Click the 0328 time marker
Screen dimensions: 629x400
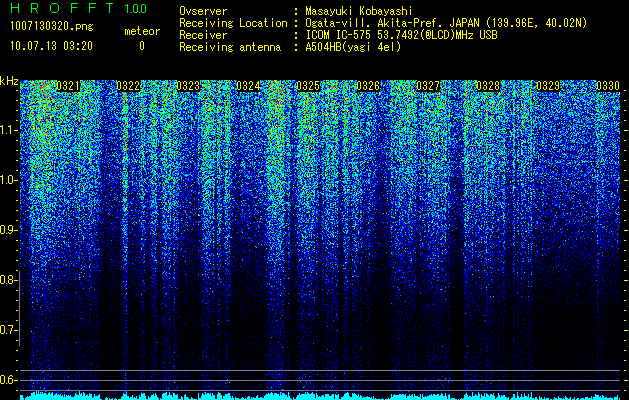[x=488, y=86]
